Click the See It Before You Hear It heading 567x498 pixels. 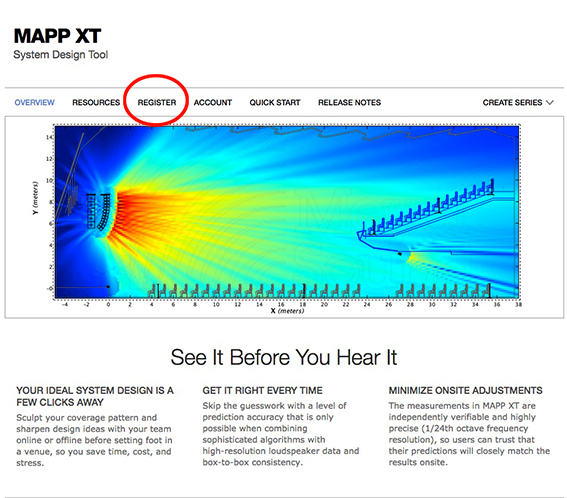coord(284,357)
